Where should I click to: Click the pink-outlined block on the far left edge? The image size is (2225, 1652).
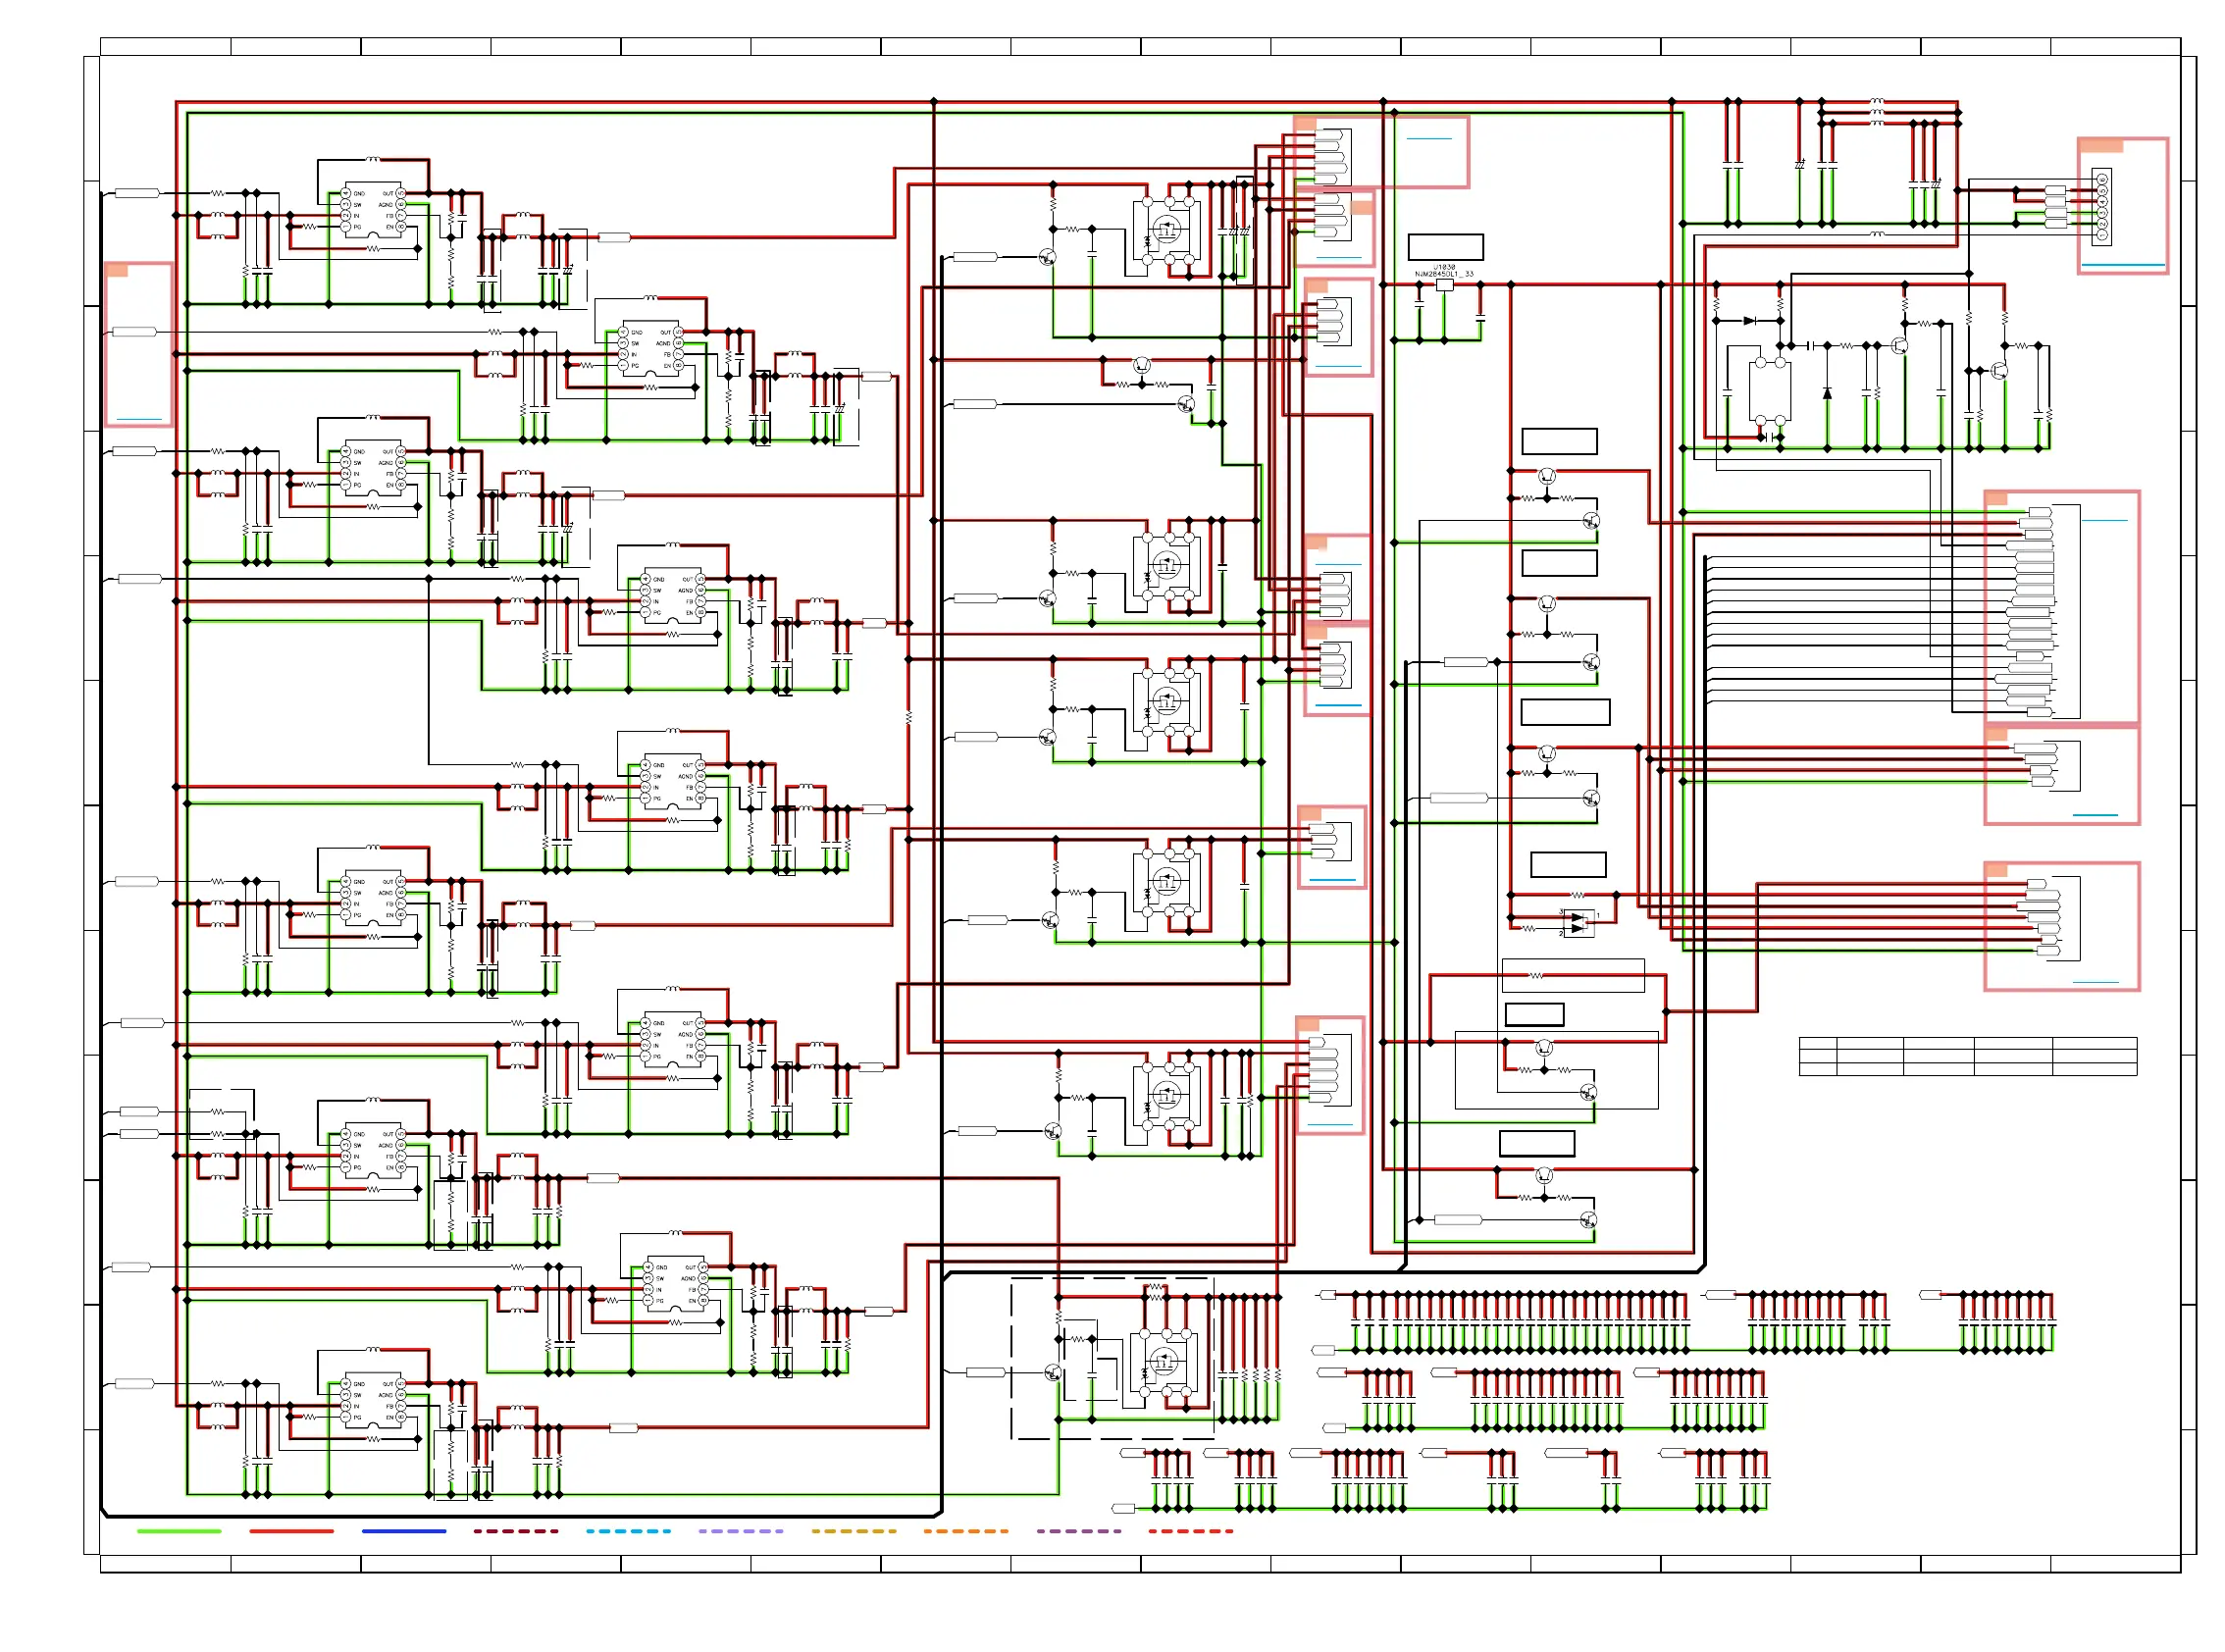[x=139, y=344]
